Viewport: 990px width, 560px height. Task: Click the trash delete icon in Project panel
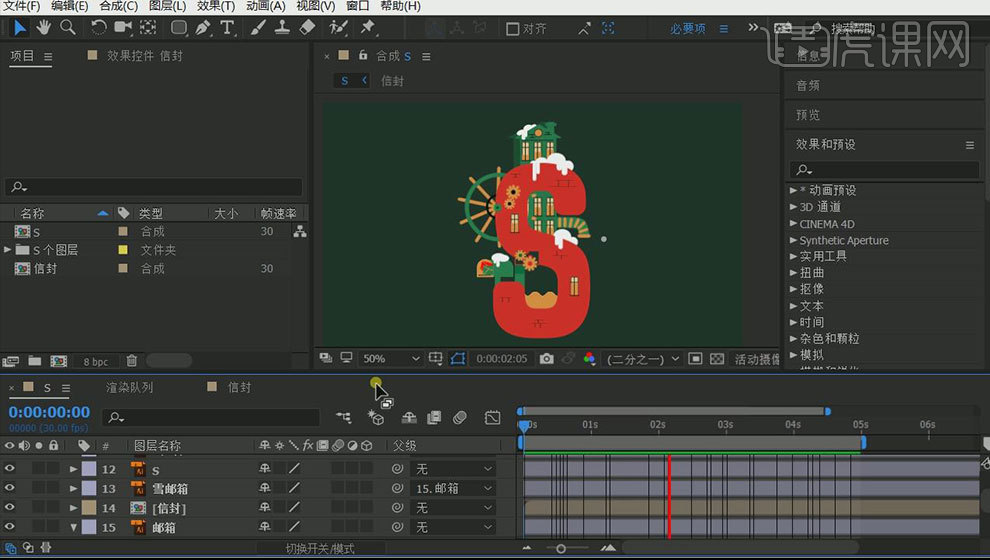tap(131, 360)
